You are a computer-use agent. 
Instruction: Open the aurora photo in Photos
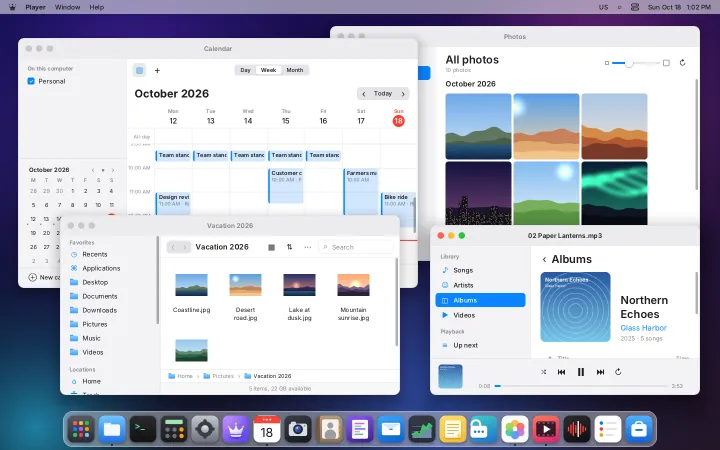(x=614, y=193)
